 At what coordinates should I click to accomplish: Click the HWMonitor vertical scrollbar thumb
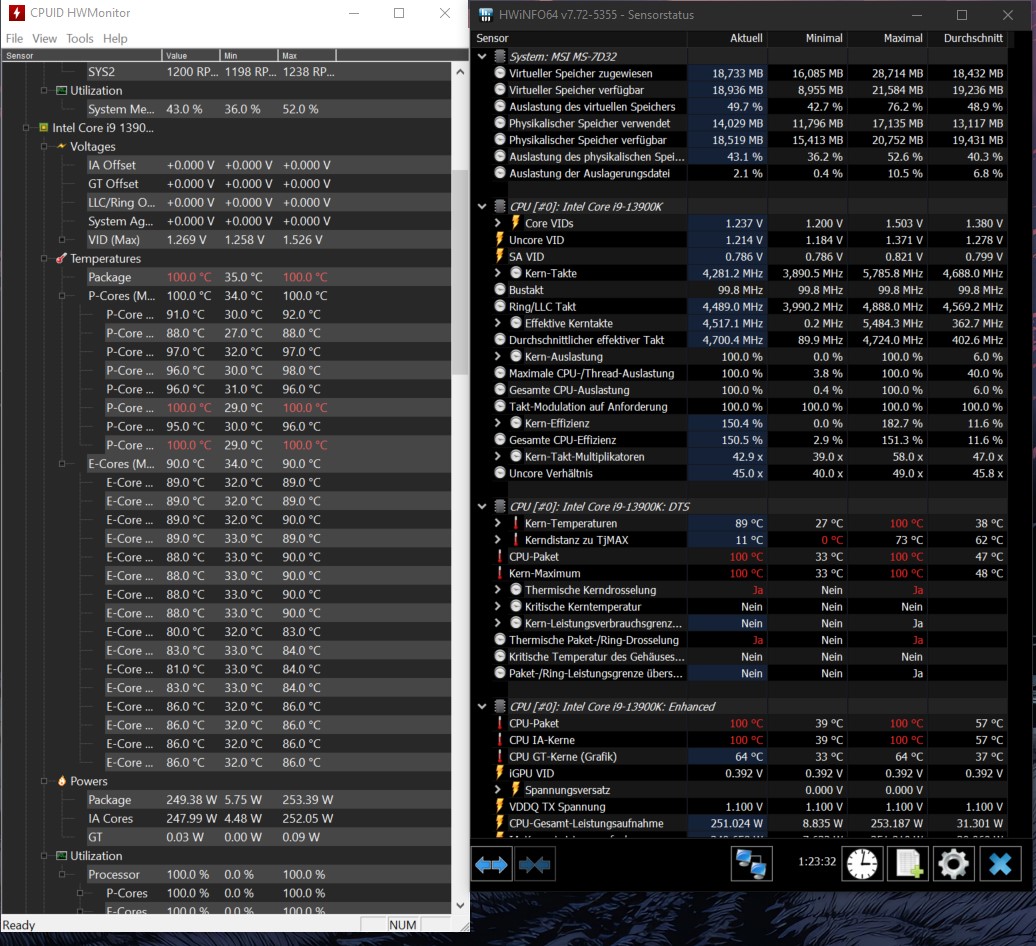[460, 272]
